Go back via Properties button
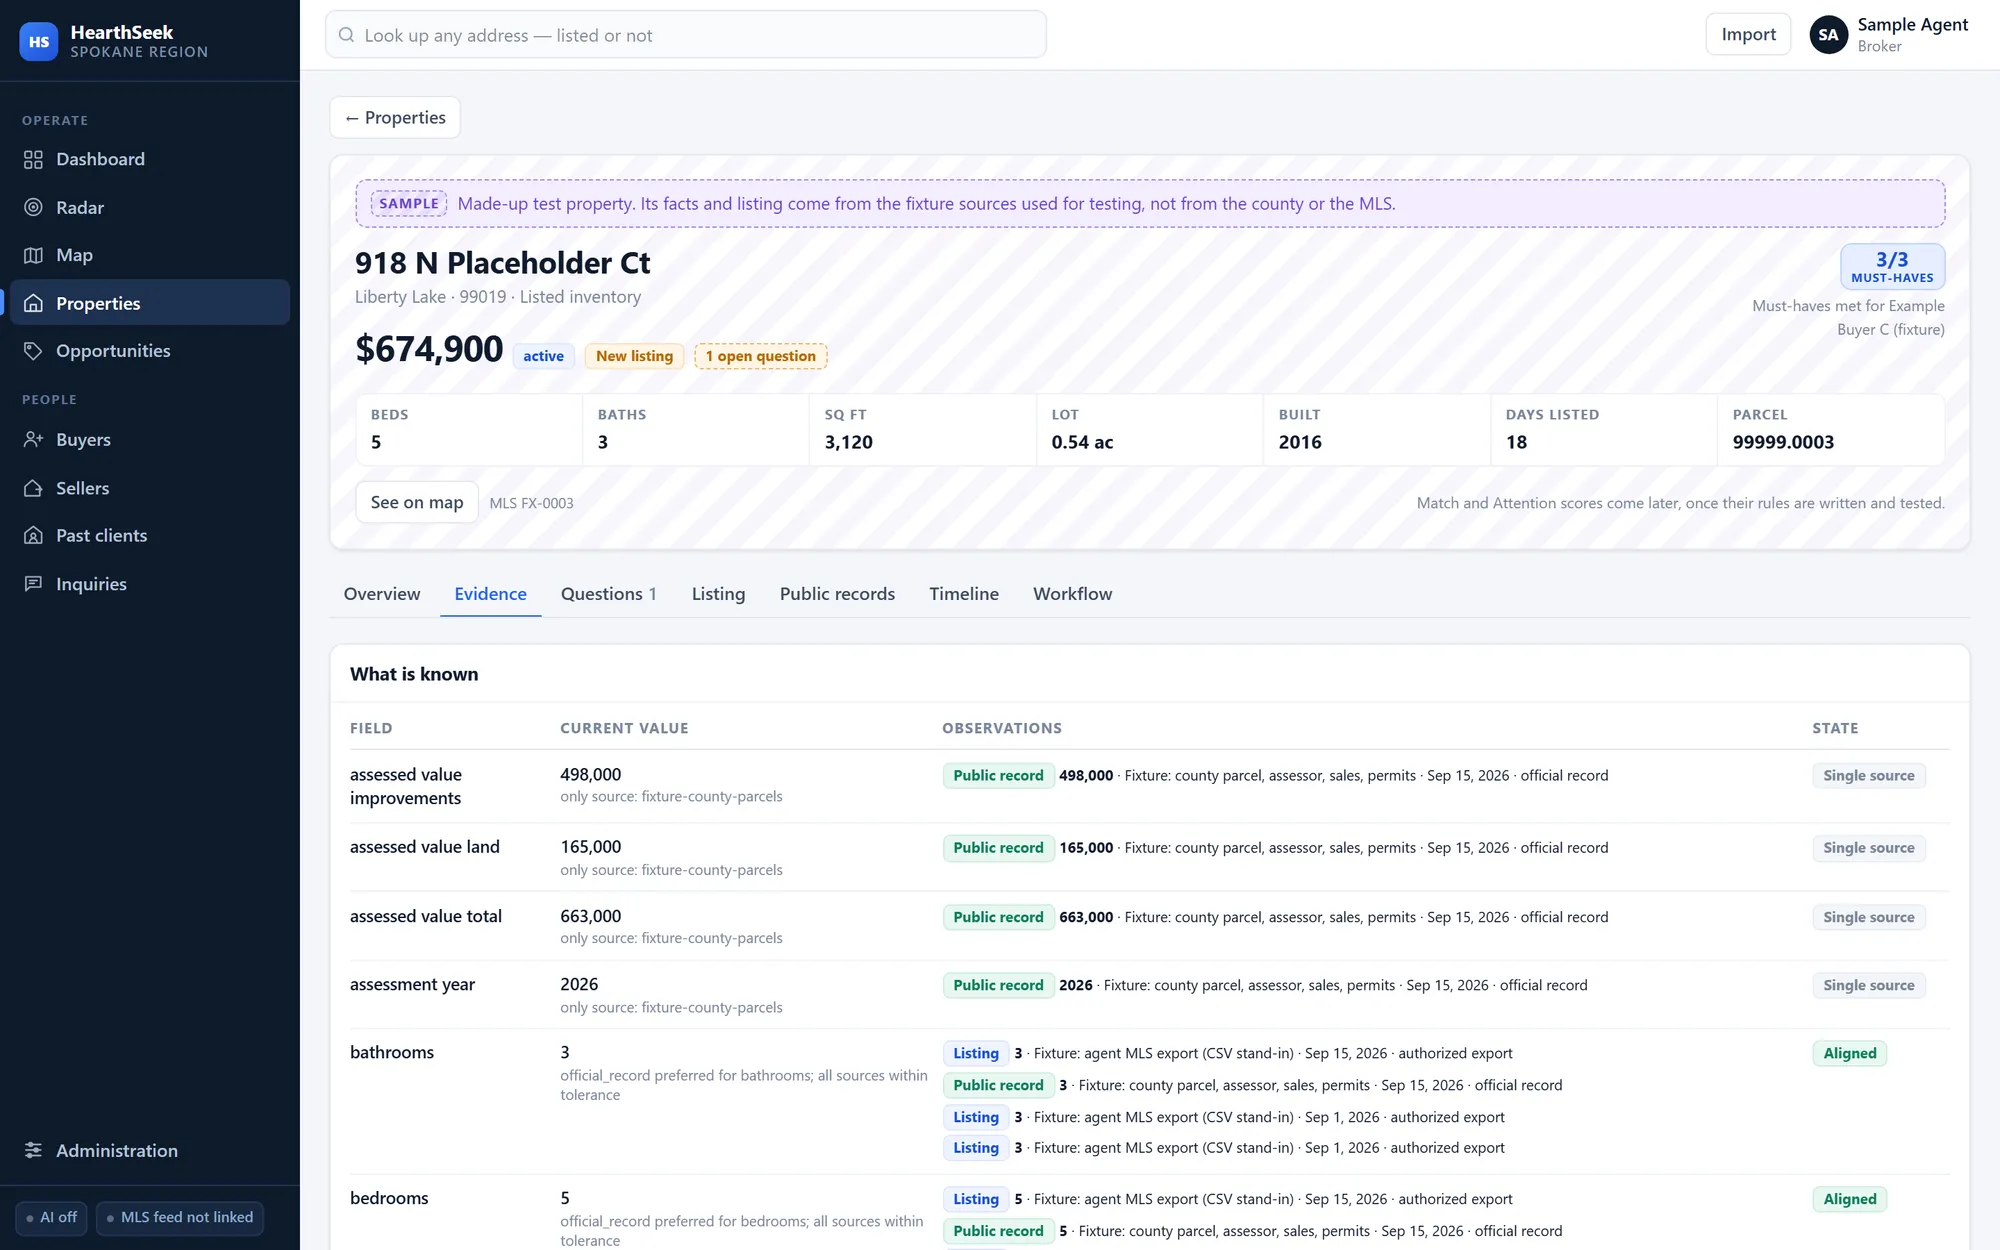This screenshot has width=2000, height=1250. point(395,118)
